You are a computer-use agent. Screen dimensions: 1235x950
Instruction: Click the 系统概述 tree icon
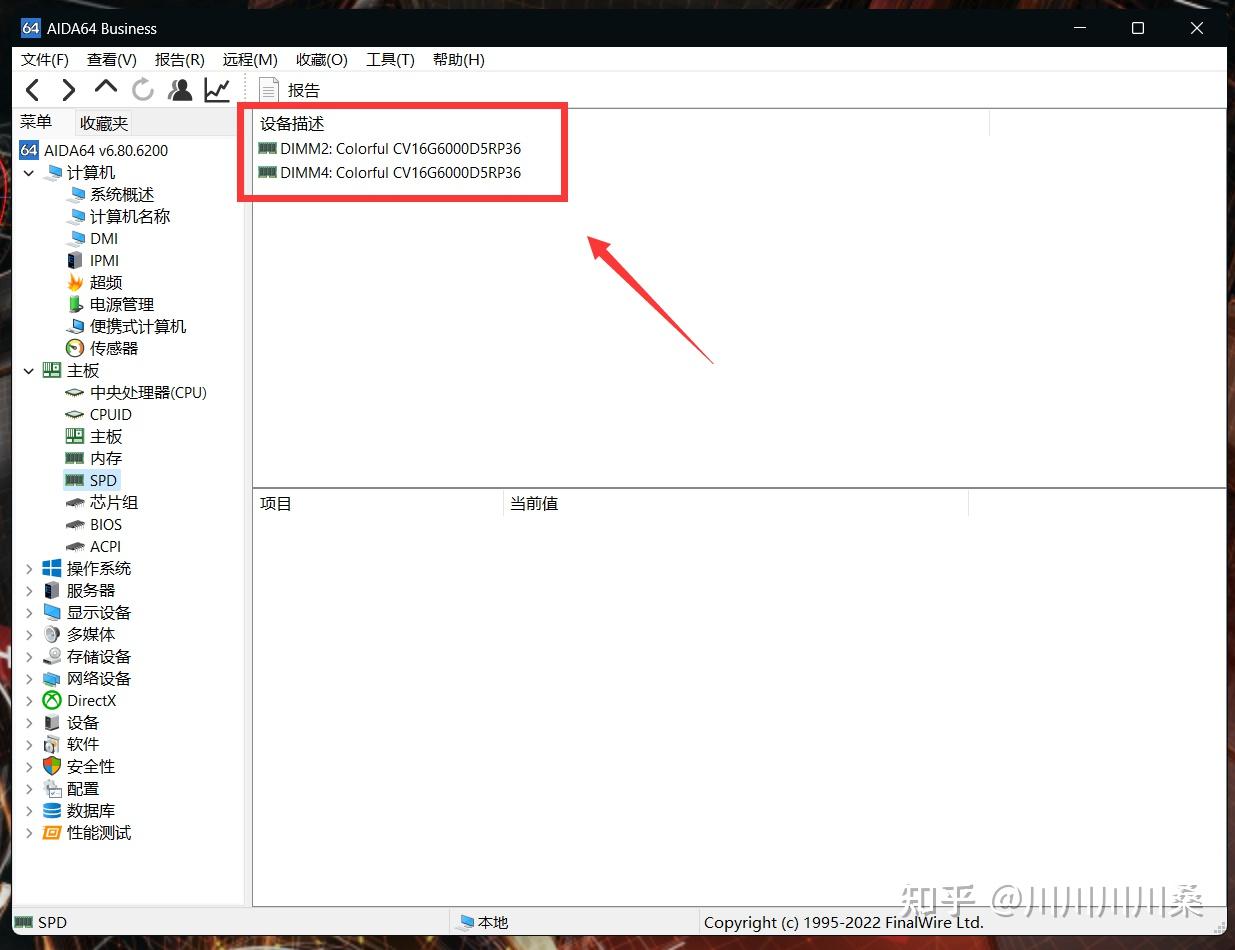click(76, 194)
